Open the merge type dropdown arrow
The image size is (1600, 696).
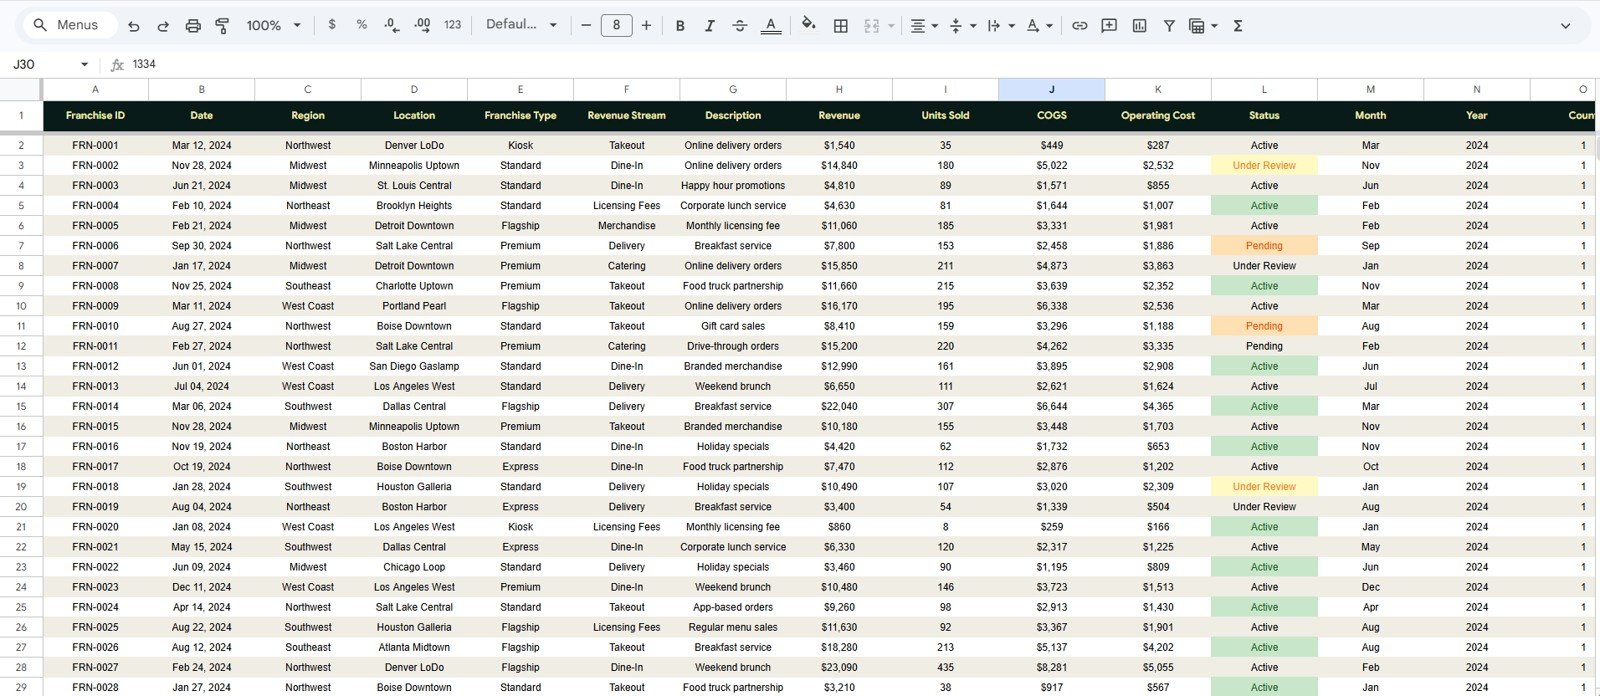[x=891, y=26]
